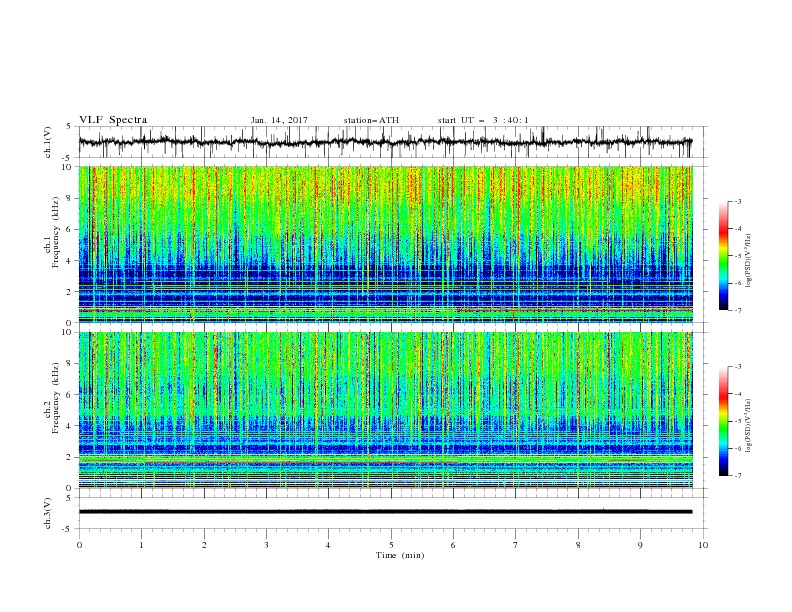Image resolution: width=792 pixels, height=612 pixels.
Task: Click the ch.3 flat waveform panel
Action: pos(392,513)
